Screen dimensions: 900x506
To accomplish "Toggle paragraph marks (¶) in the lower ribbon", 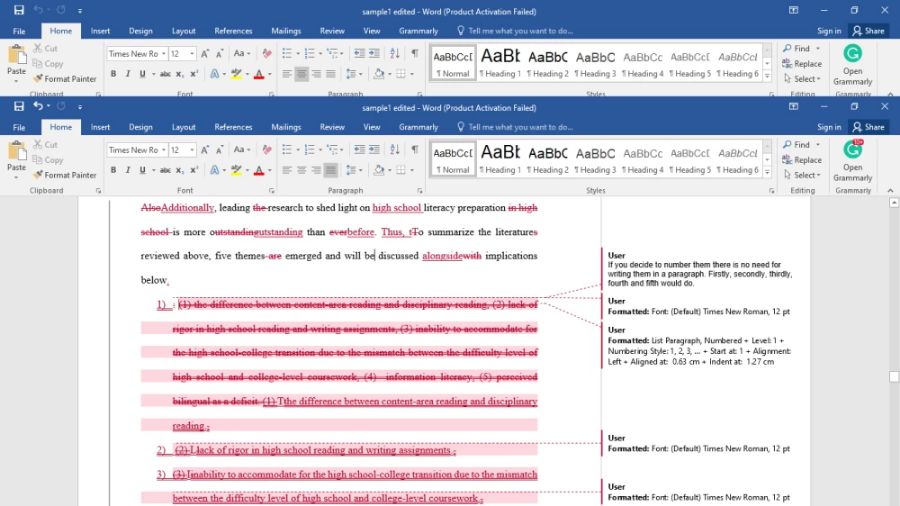I will pyautogui.click(x=414, y=150).
